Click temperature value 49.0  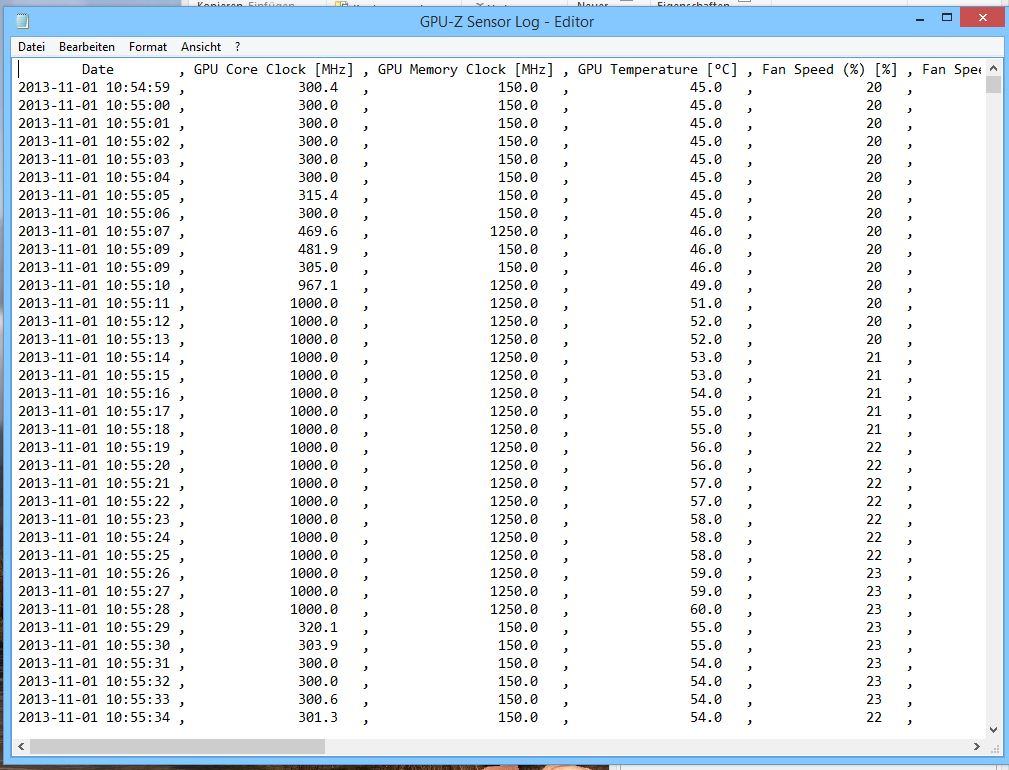[x=706, y=286]
